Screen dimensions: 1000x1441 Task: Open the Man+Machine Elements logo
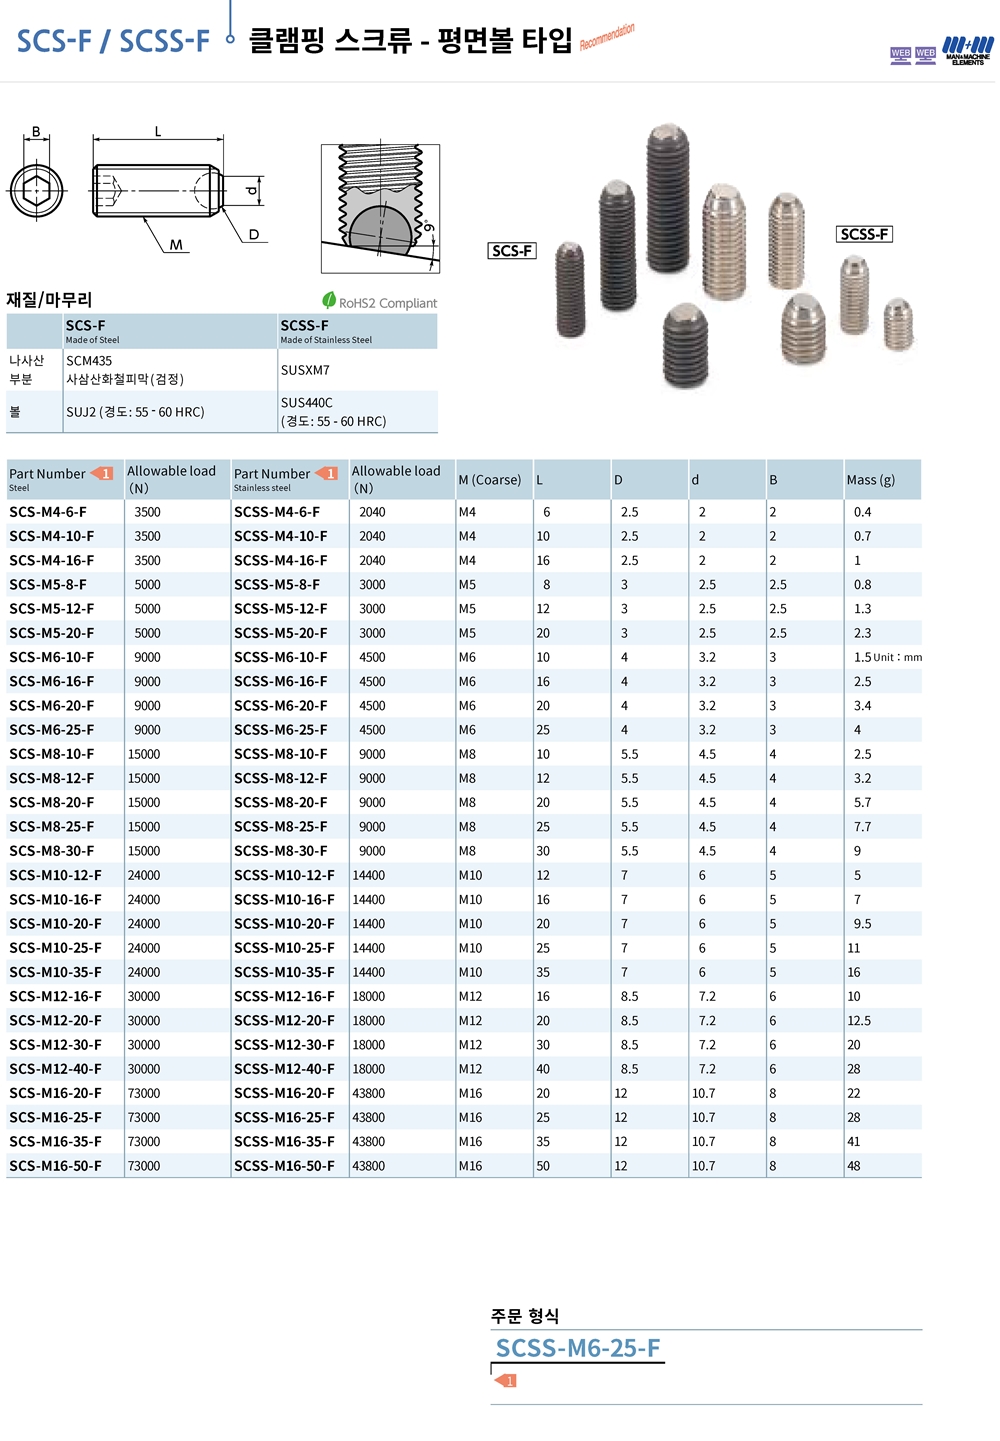coord(968,51)
